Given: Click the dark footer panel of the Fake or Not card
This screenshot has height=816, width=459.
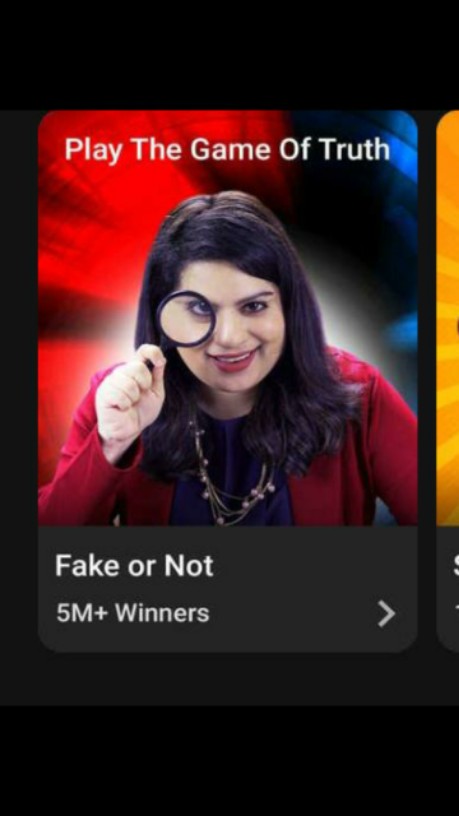Looking at the screenshot, I should coord(227,588).
